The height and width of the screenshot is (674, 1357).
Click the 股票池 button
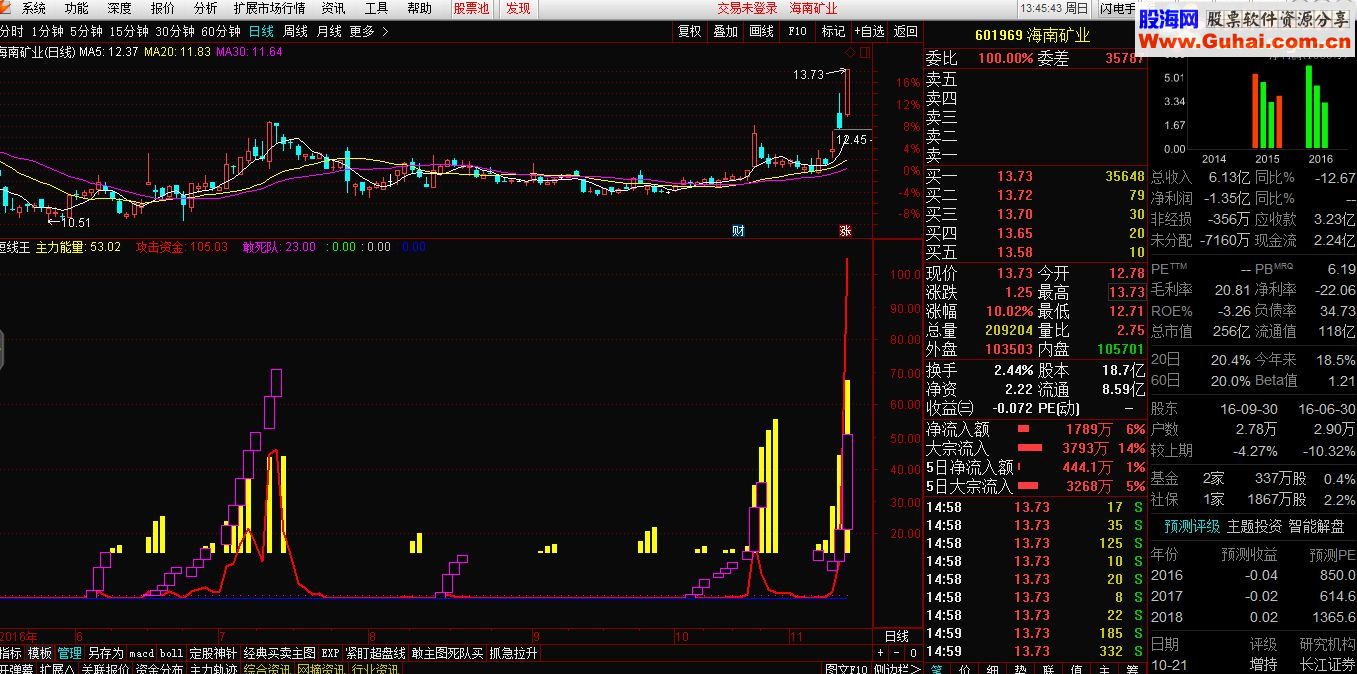point(471,8)
